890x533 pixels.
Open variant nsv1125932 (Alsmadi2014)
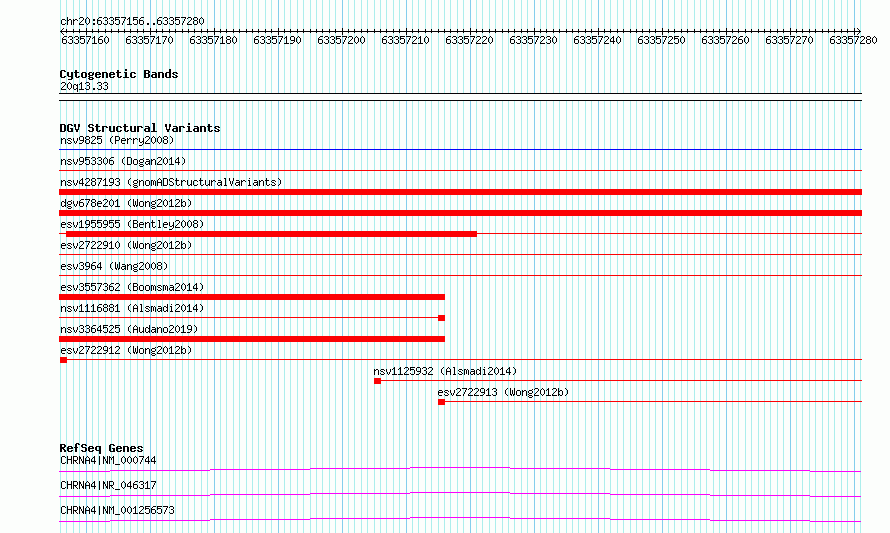pyautogui.click(x=445, y=371)
